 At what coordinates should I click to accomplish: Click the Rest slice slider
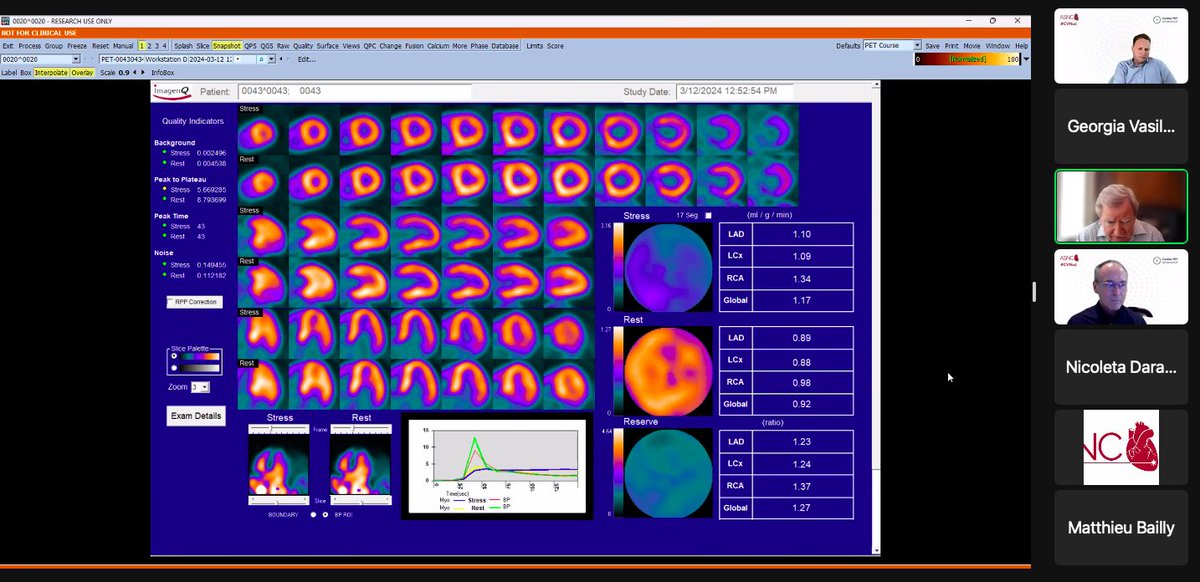361,500
